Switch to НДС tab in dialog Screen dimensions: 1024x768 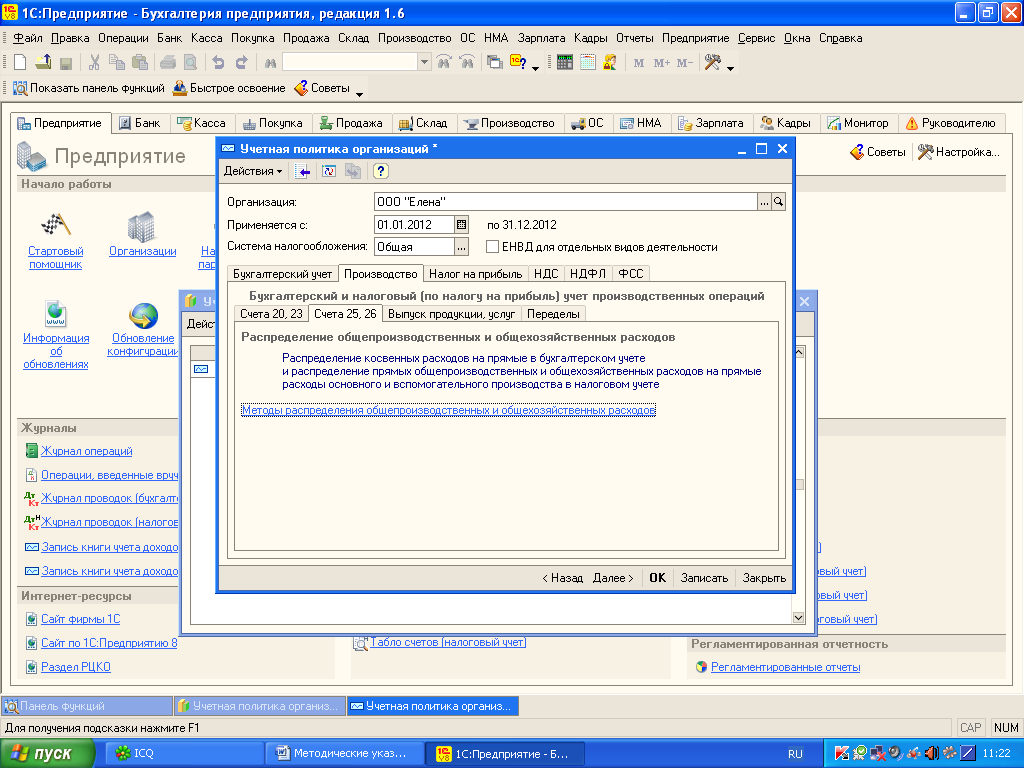click(546, 274)
